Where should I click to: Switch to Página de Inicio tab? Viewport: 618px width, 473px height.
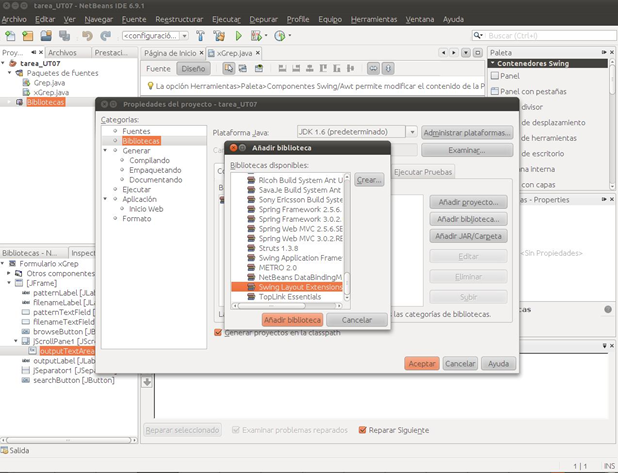pyautogui.click(x=170, y=53)
